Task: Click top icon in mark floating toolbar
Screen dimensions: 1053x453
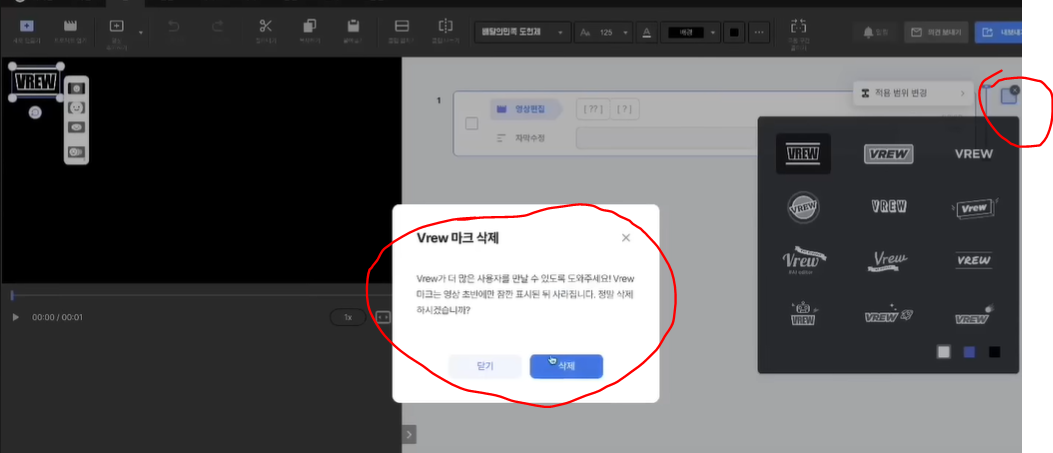Action: pyautogui.click(x=77, y=88)
